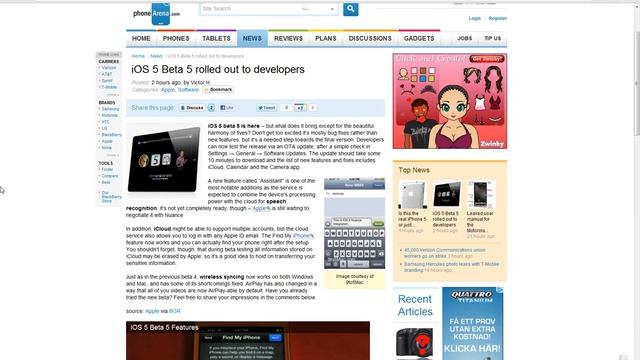Screen dimensions: 640x360
Task: Open the GADGETS tab
Action: (x=419, y=38)
